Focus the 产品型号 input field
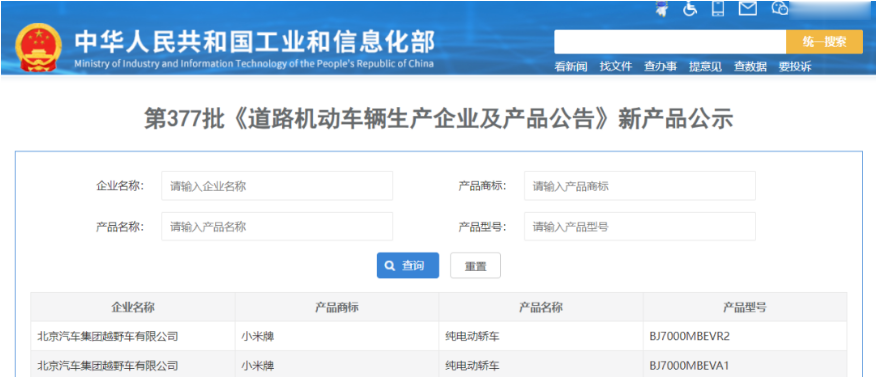This screenshot has height=385, width=877. 640,227
